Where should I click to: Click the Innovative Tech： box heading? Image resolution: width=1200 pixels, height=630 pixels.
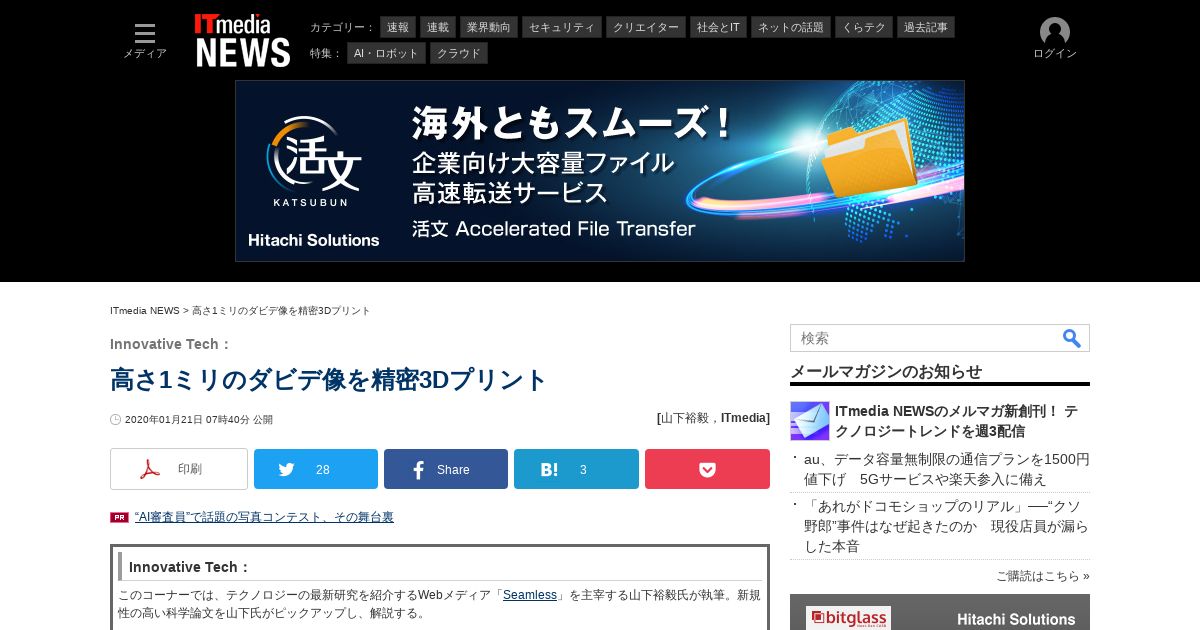(x=190, y=567)
